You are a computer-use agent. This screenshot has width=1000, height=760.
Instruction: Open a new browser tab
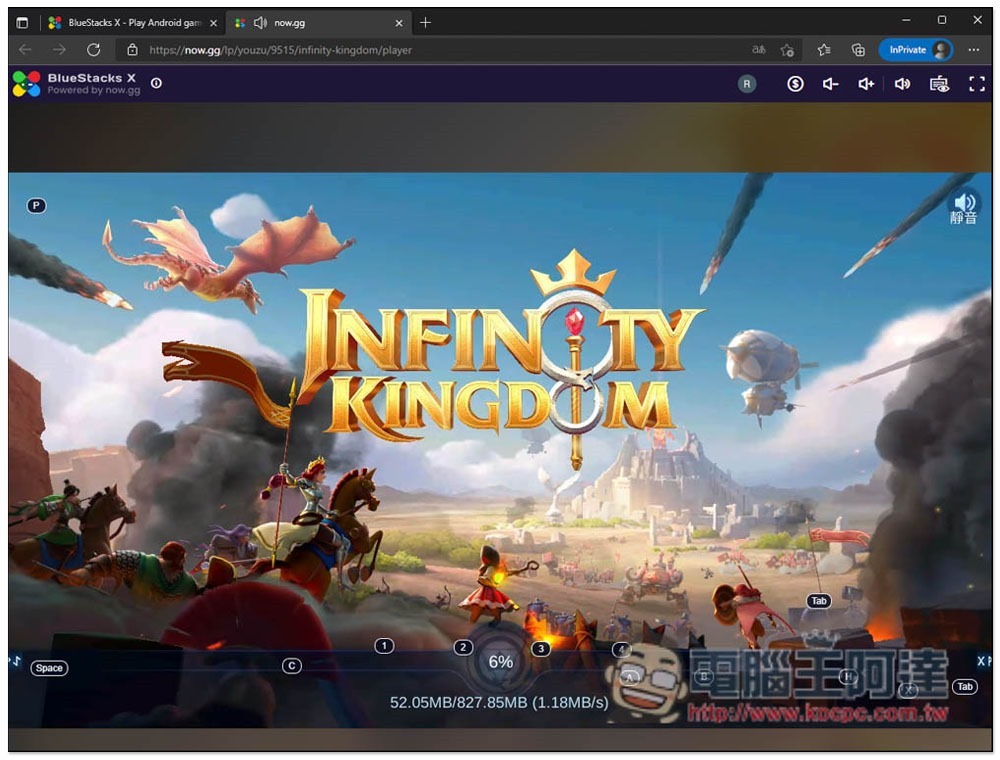425,23
